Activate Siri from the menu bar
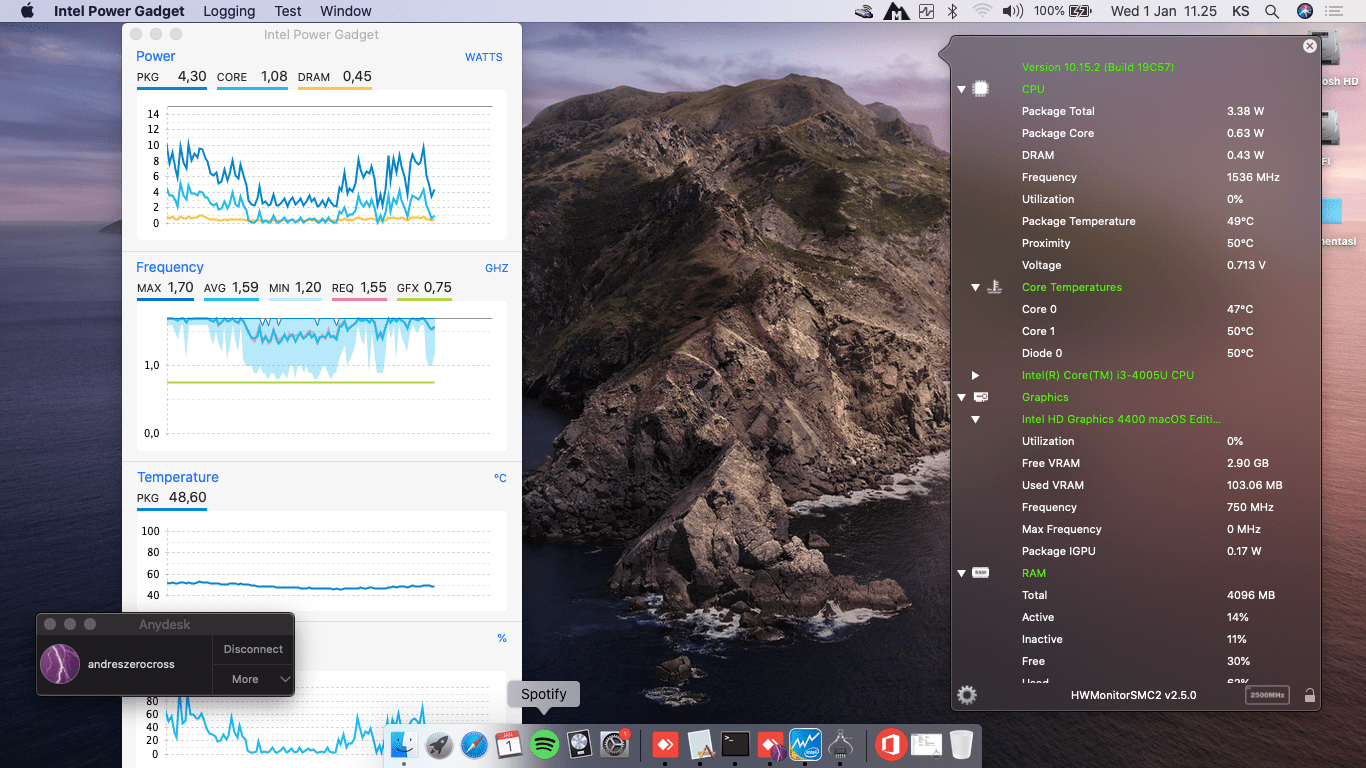This screenshot has height=768, width=1366. point(1304,11)
